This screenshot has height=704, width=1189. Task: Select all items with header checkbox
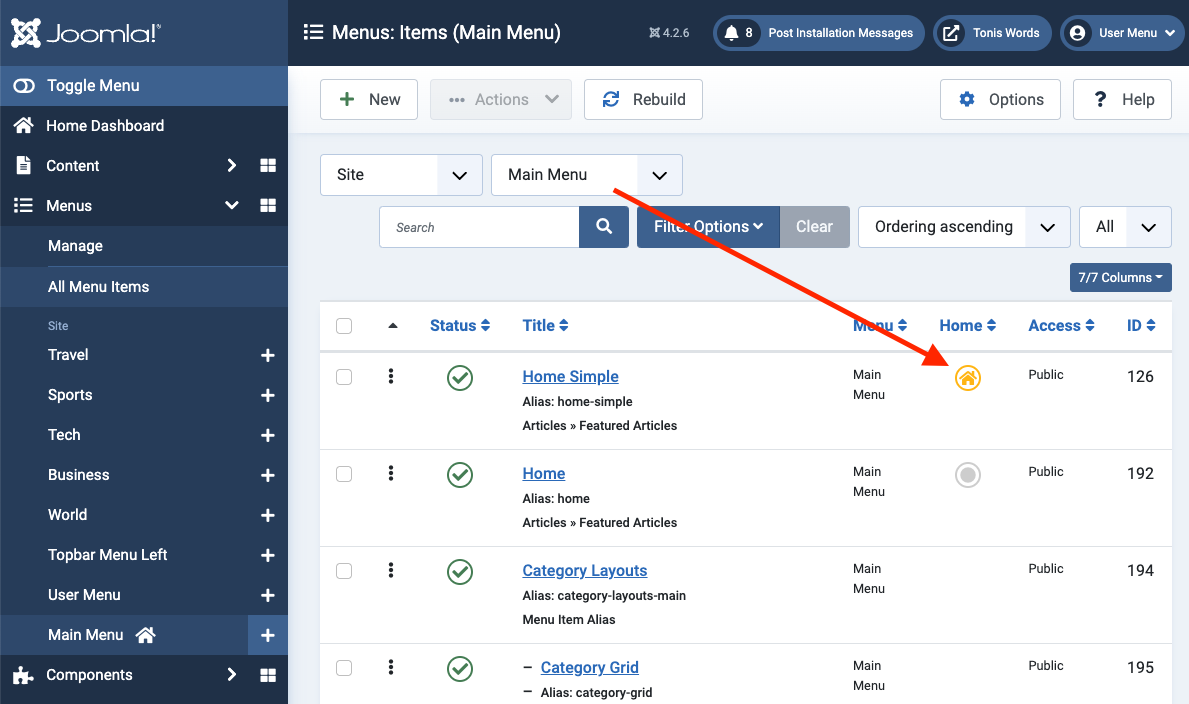click(x=344, y=326)
